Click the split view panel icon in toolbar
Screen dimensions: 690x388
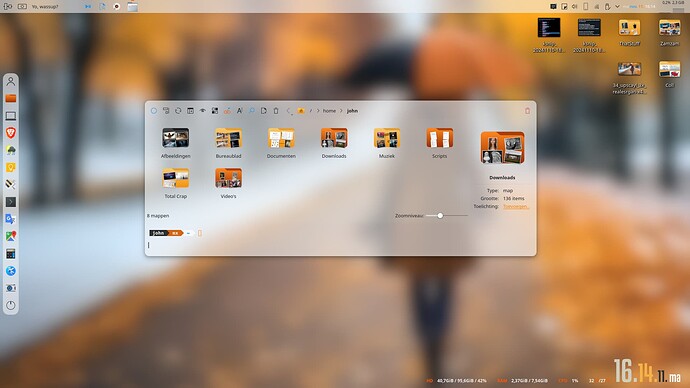[x=190, y=111]
